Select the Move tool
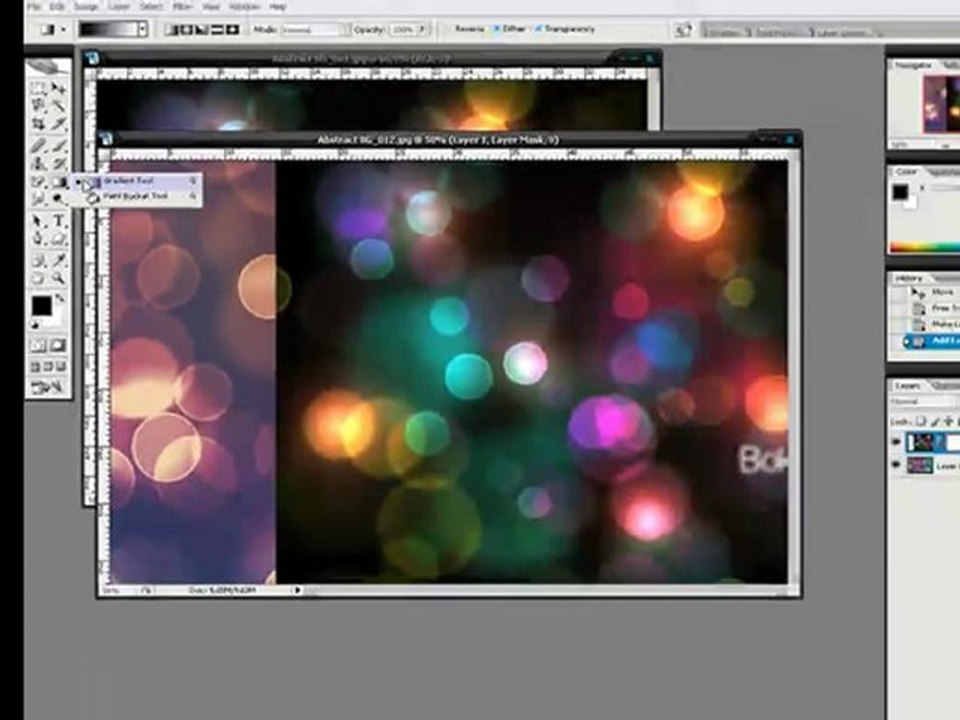 click(x=58, y=88)
